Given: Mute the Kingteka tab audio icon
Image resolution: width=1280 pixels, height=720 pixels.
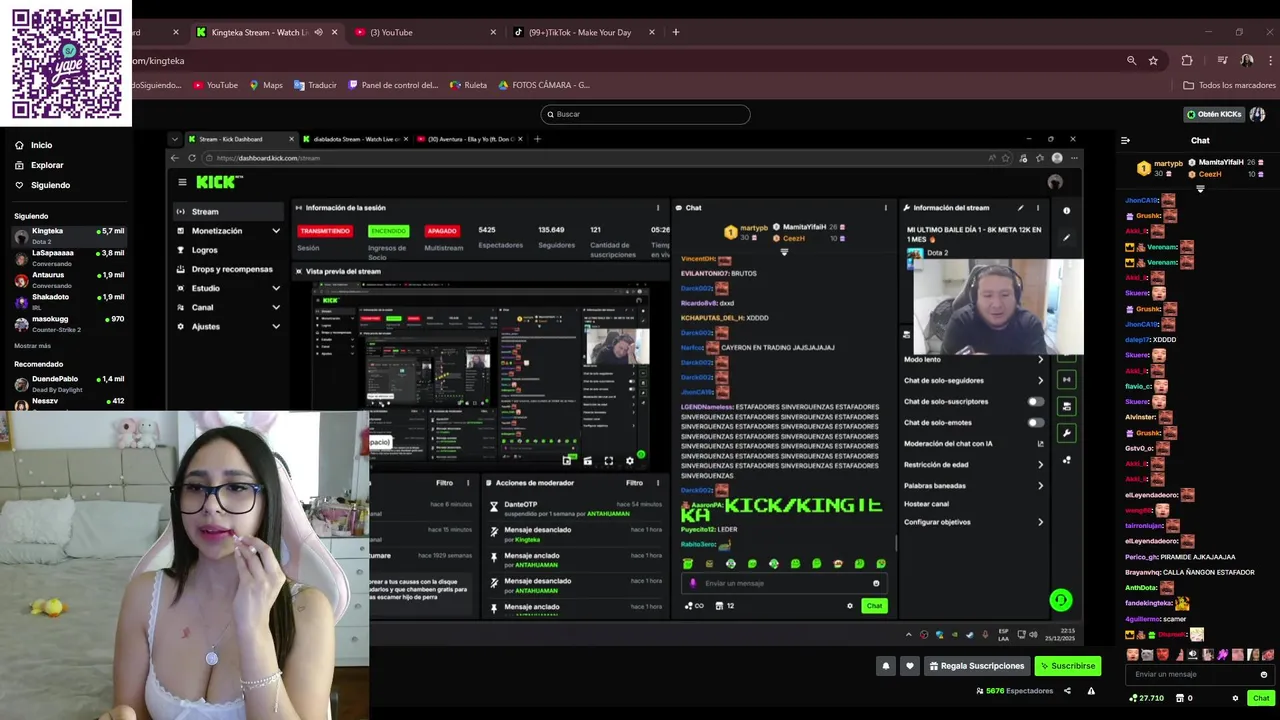Looking at the screenshot, I should pyautogui.click(x=318, y=32).
